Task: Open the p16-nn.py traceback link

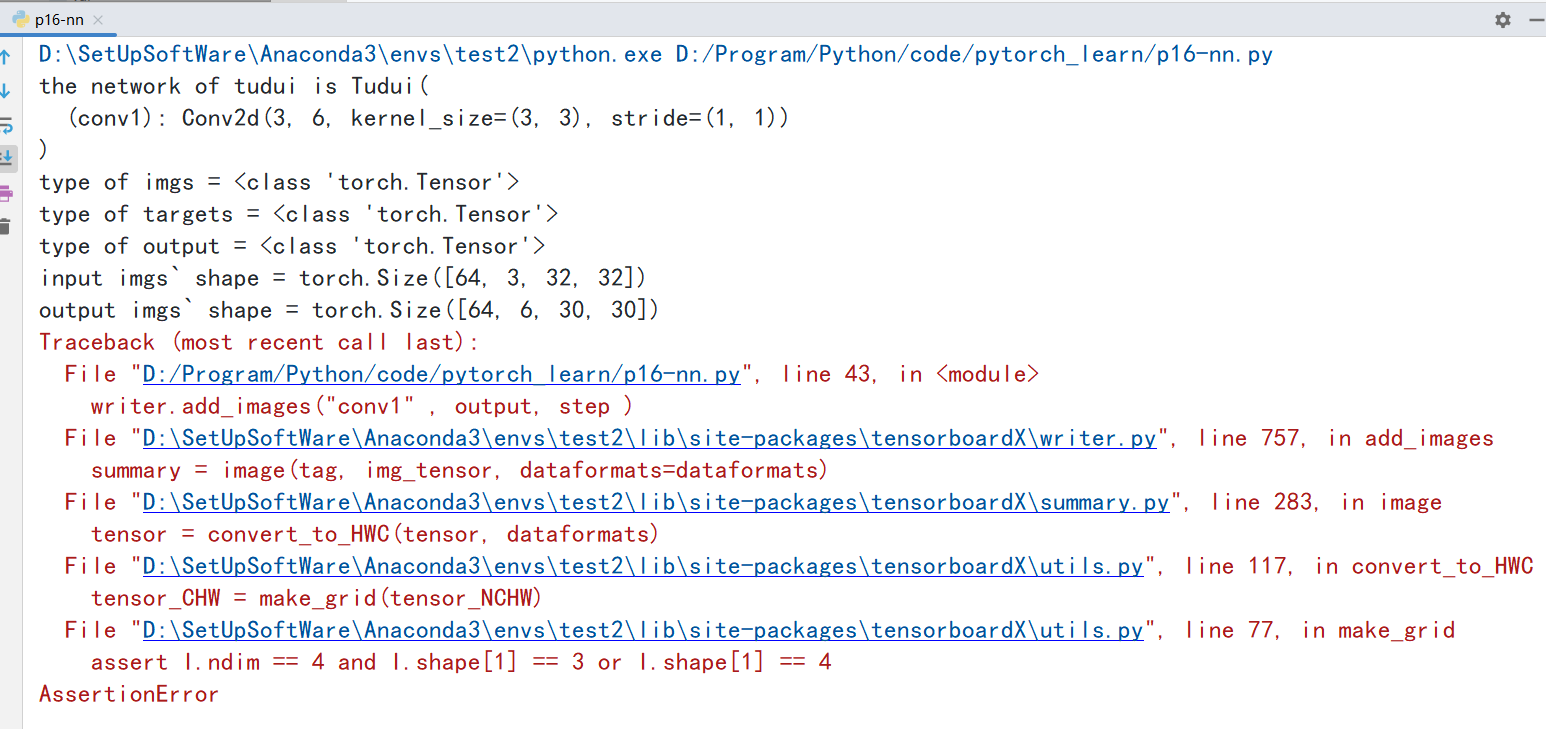Action: (441, 375)
